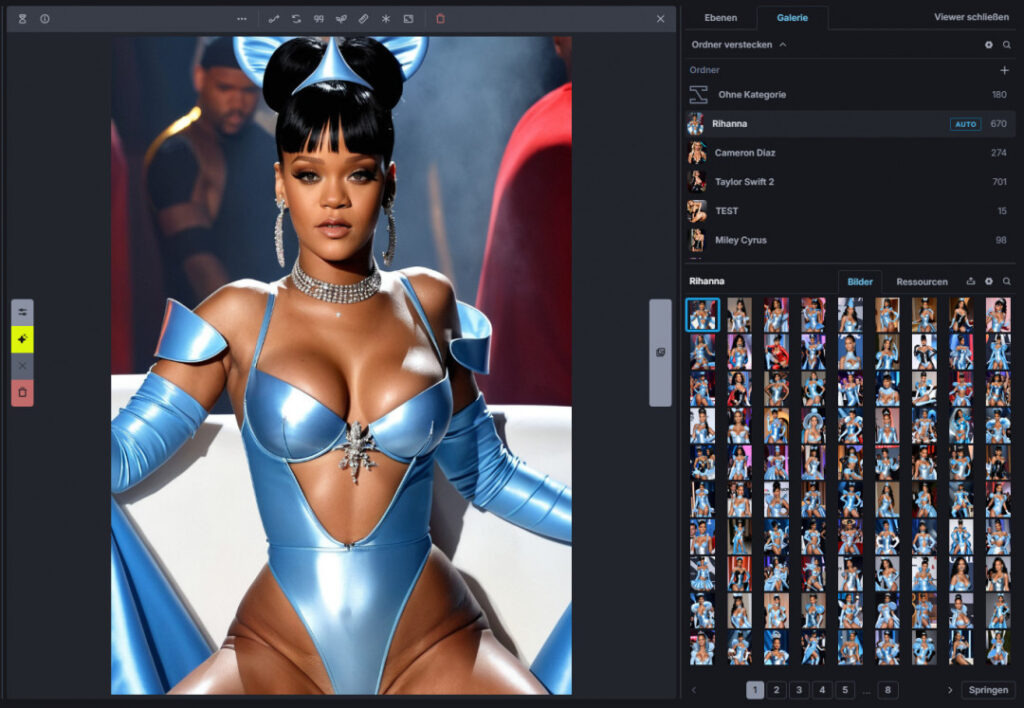Click the info icon in the top toolbar

pos(46,18)
